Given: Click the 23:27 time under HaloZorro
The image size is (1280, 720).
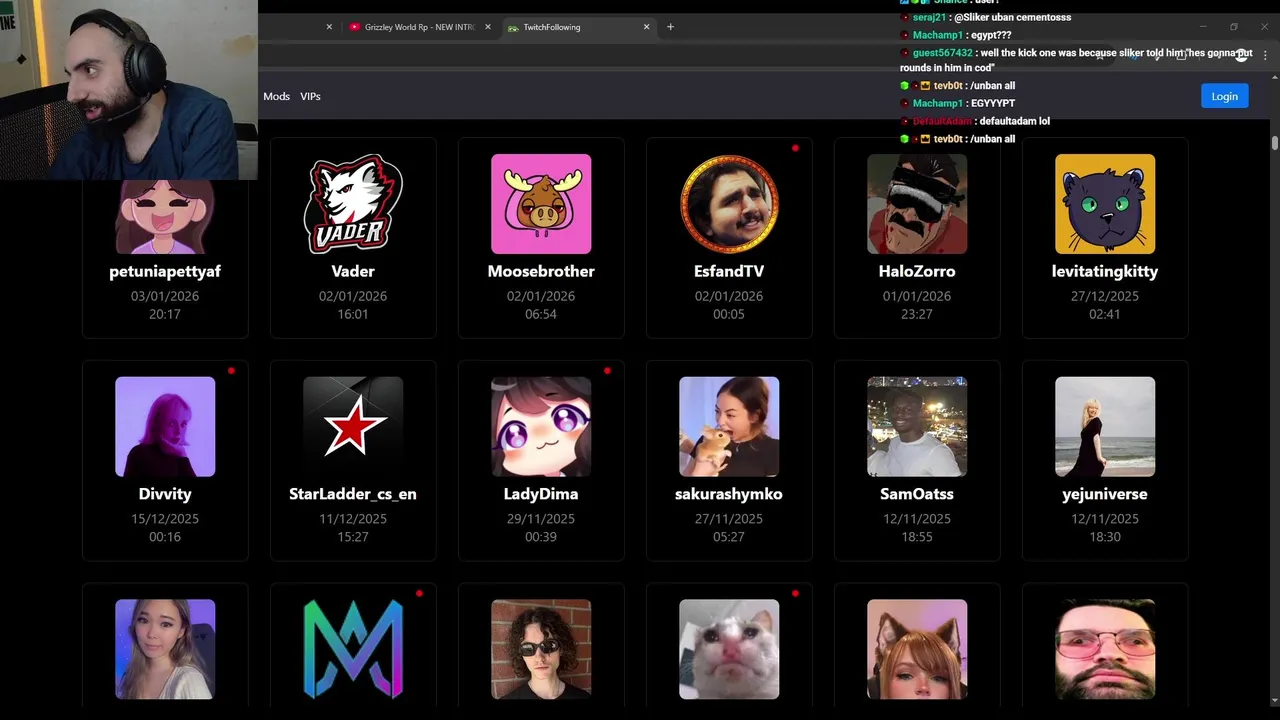Looking at the screenshot, I should point(917,314).
